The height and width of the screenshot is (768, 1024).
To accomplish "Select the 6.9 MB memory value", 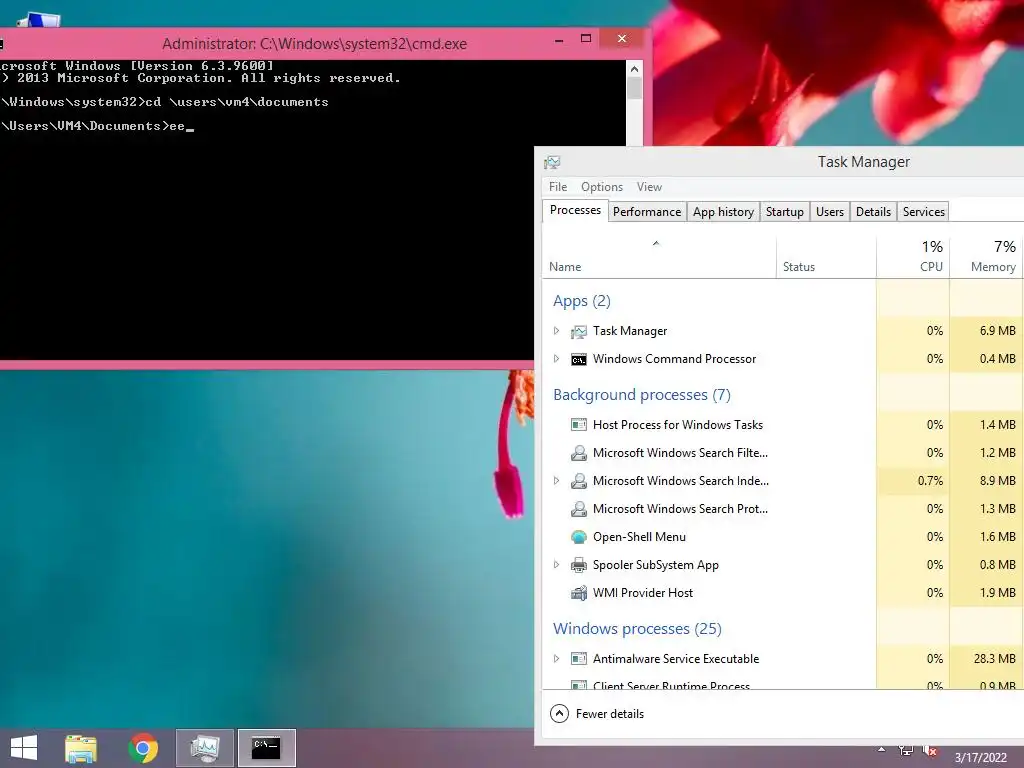I will tap(997, 331).
